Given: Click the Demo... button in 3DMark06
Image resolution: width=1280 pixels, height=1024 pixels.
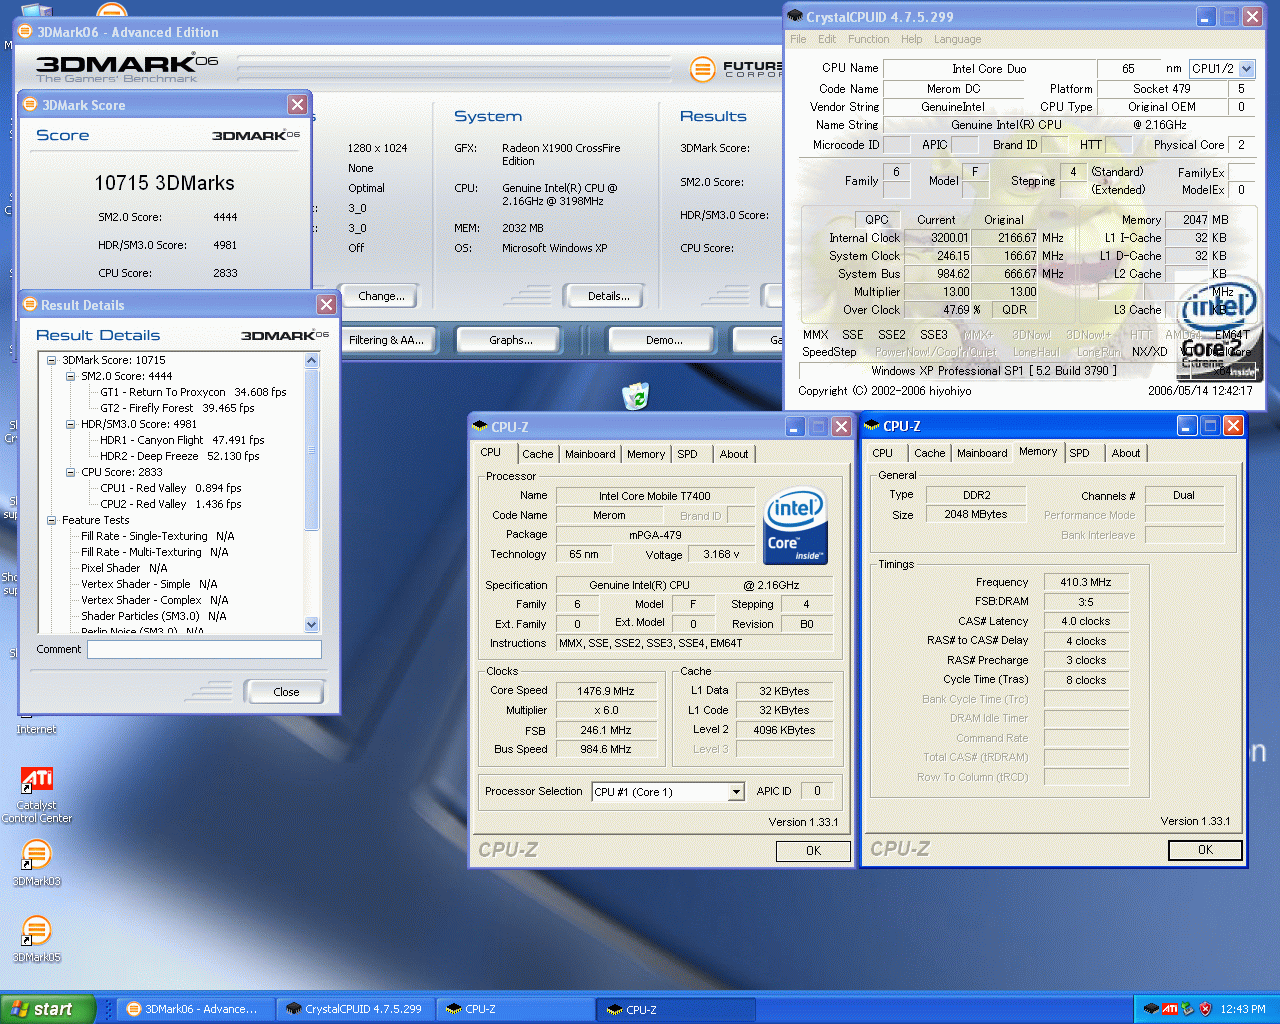Looking at the screenshot, I should pyautogui.click(x=663, y=340).
